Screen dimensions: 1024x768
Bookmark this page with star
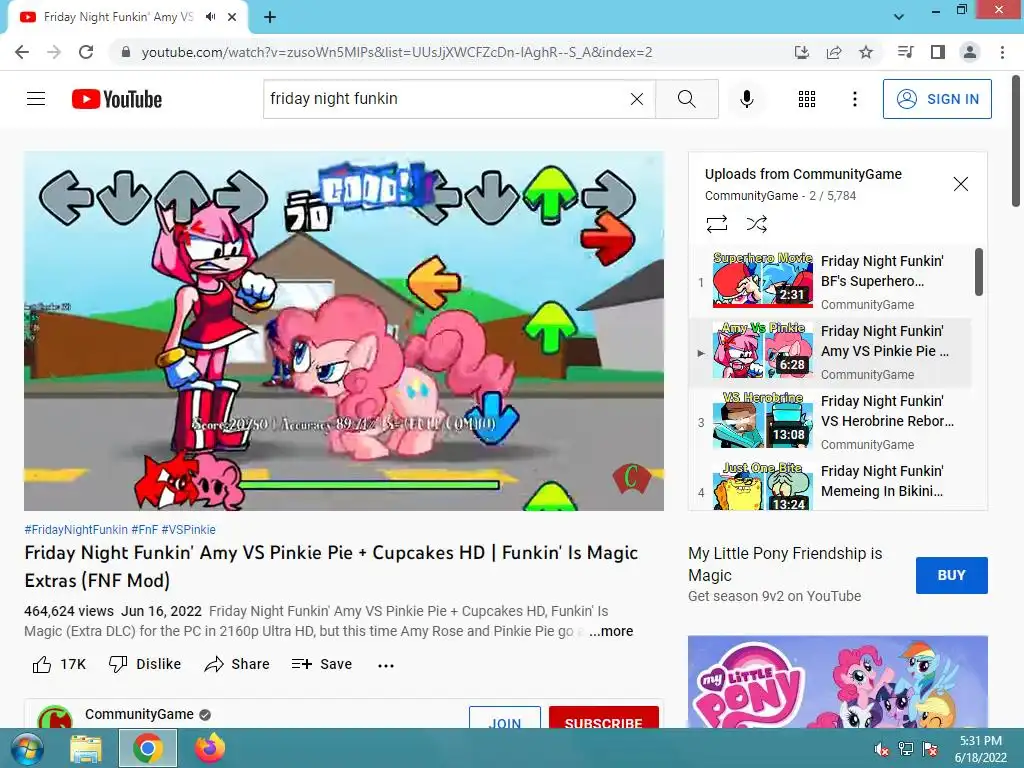866,52
